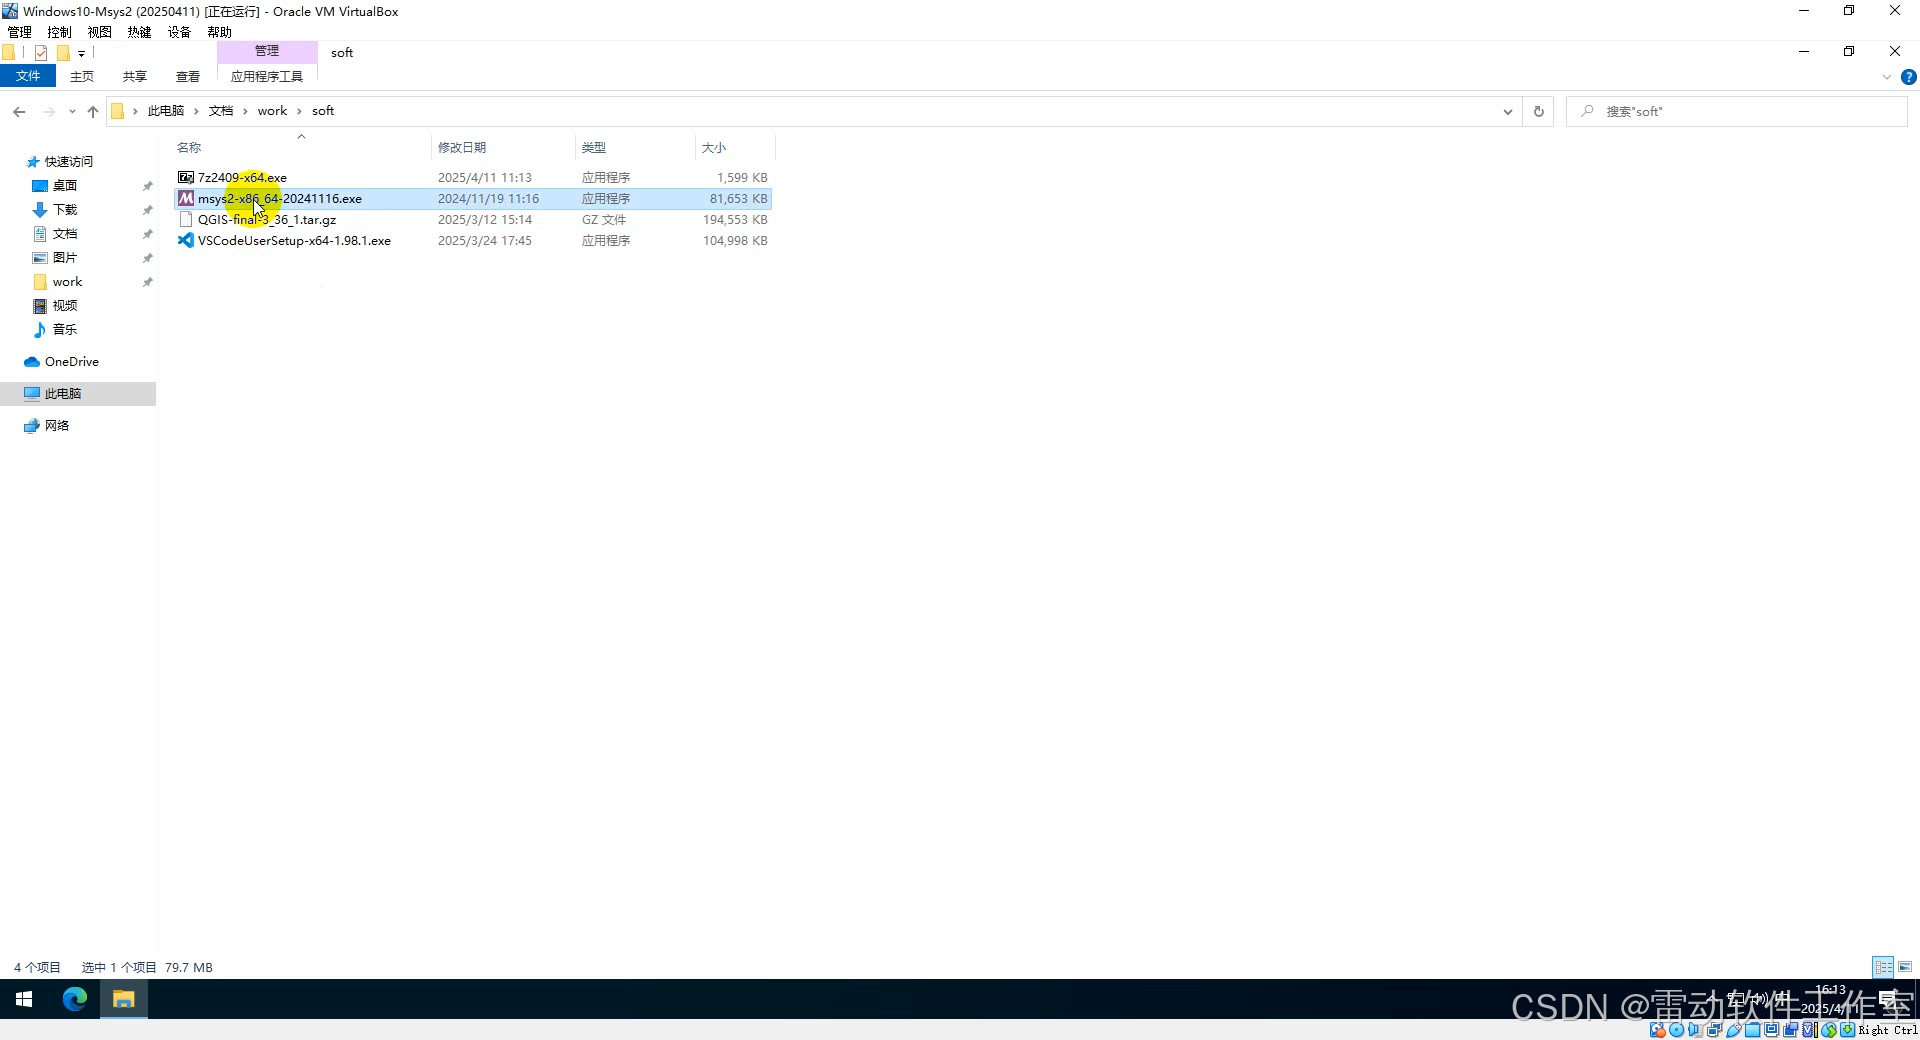Image resolution: width=1920 pixels, height=1040 pixels.
Task: Click the msys2 installer file icon
Action: [x=186, y=199]
